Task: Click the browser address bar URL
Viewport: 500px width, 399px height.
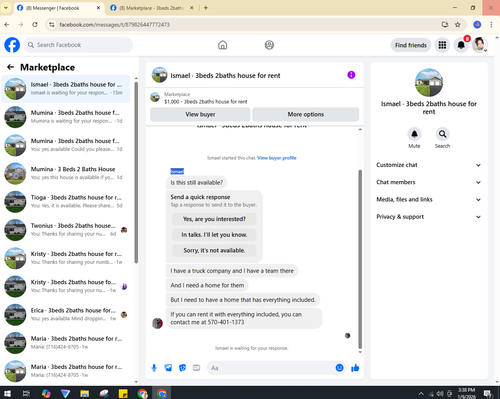Action: (x=115, y=25)
